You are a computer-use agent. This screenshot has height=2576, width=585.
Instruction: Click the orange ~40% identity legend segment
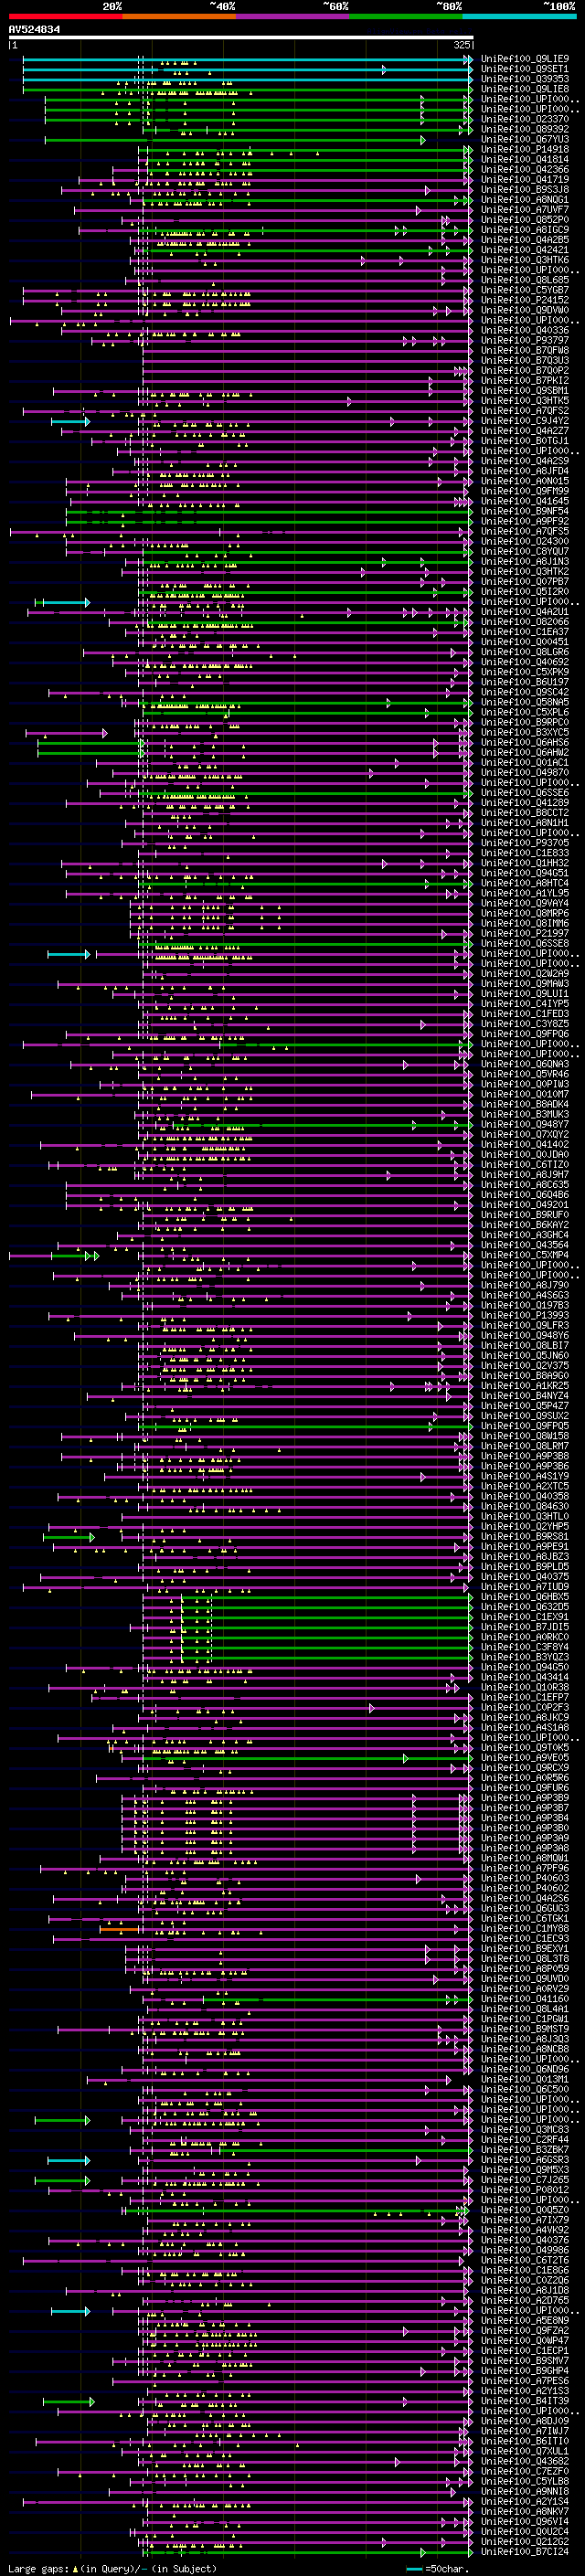coord(179,16)
